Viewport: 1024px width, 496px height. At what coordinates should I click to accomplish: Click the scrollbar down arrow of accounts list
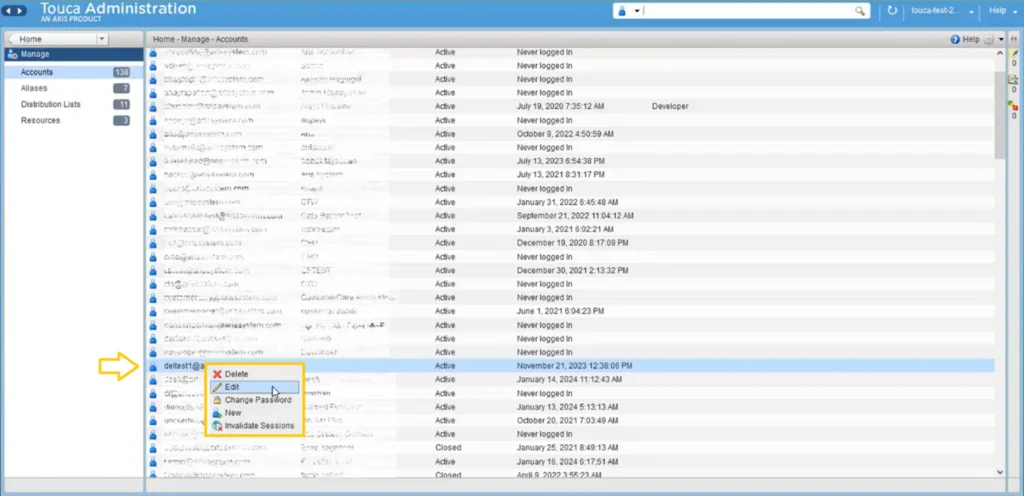click(x=999, y=471)
